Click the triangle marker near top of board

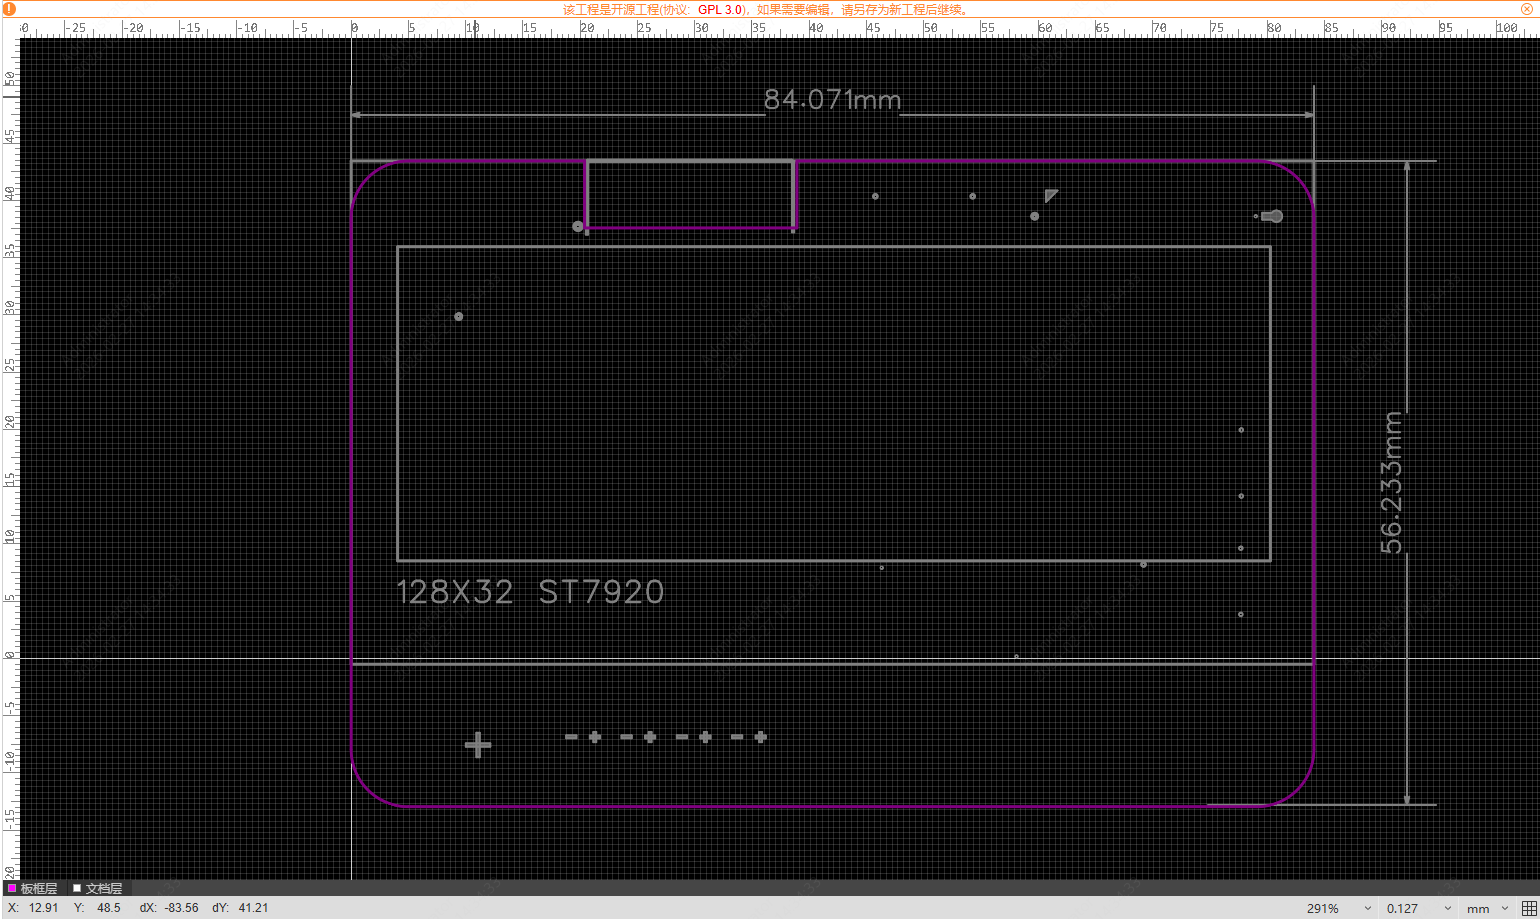click(1050, 195)
